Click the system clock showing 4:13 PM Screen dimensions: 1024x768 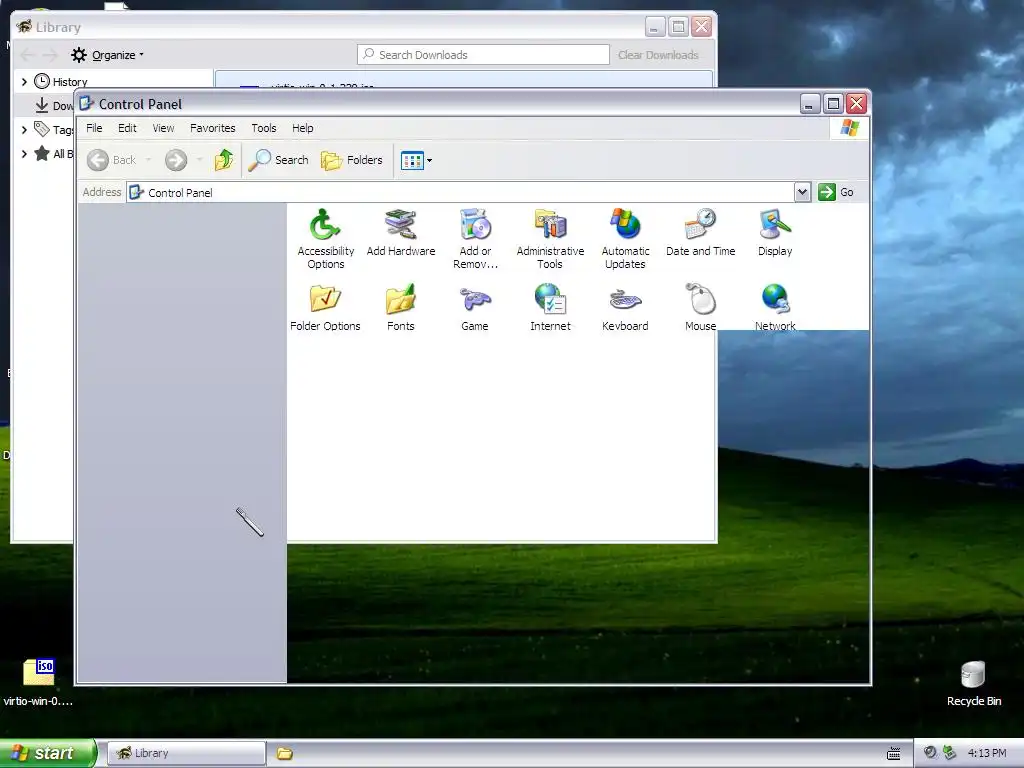click(987, 753)
